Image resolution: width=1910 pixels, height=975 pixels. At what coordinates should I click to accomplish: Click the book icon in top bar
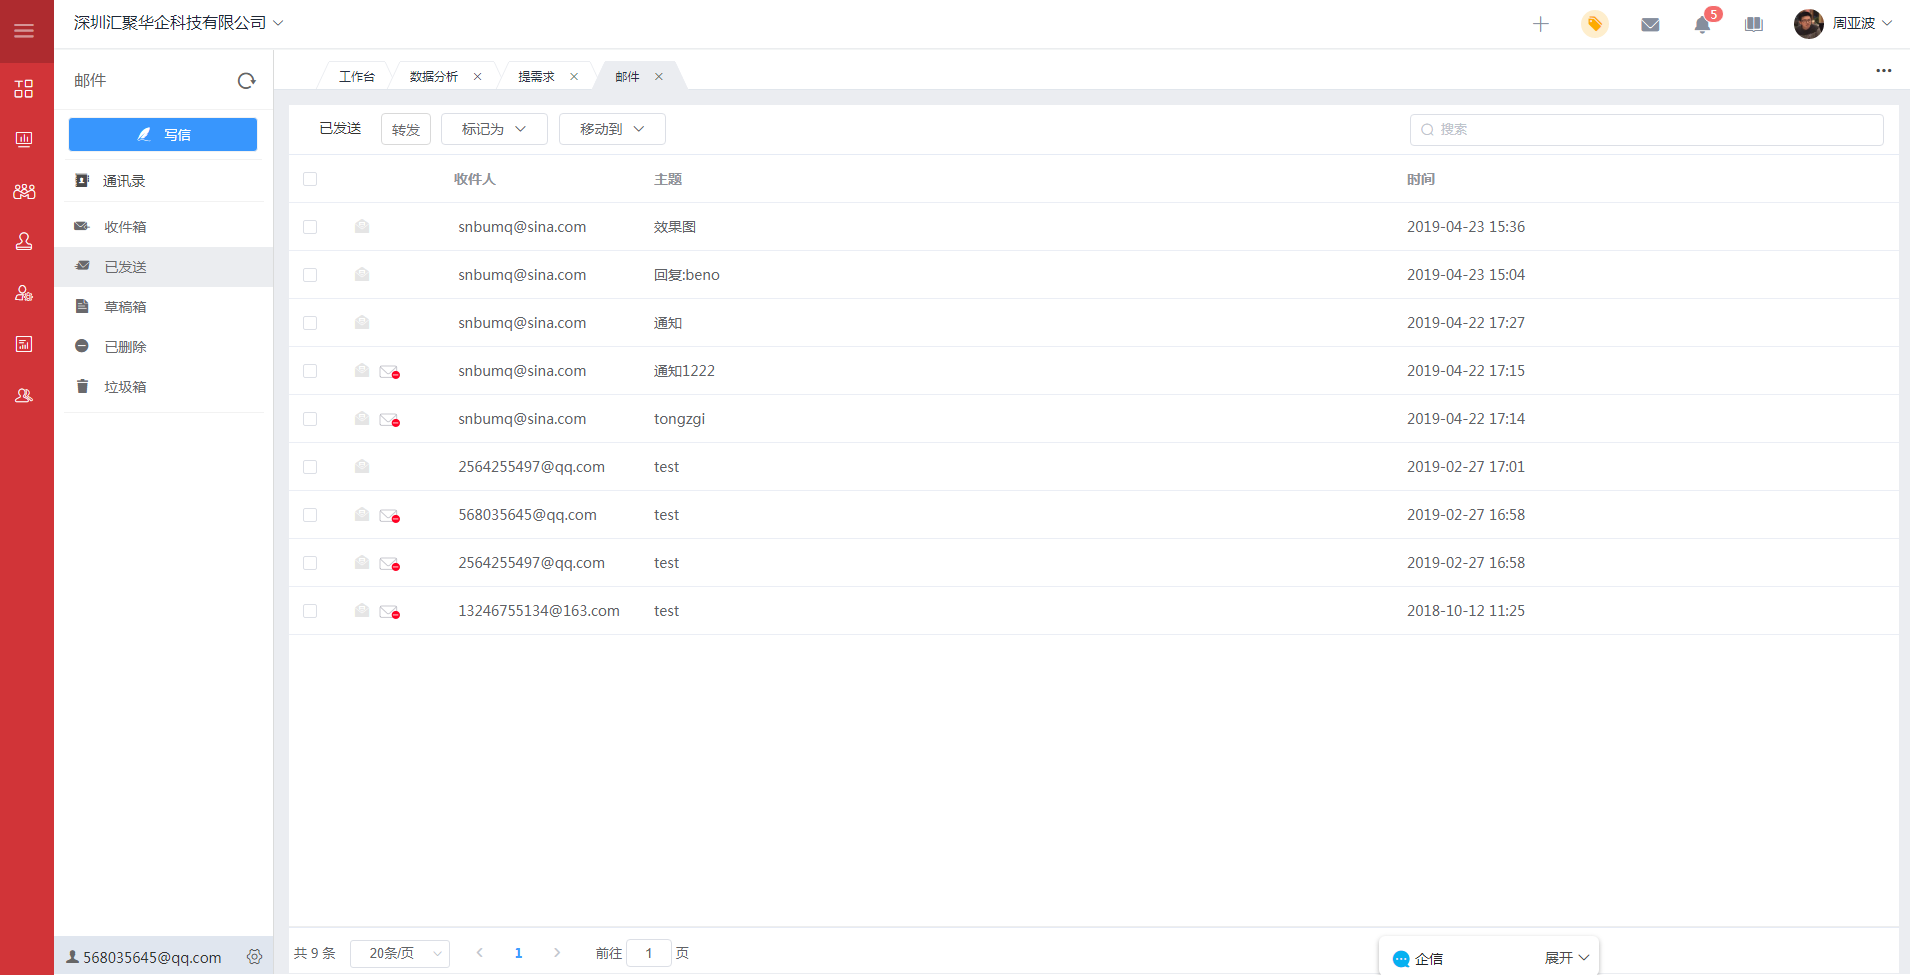pyautogui.click(x=1754, y=24)
